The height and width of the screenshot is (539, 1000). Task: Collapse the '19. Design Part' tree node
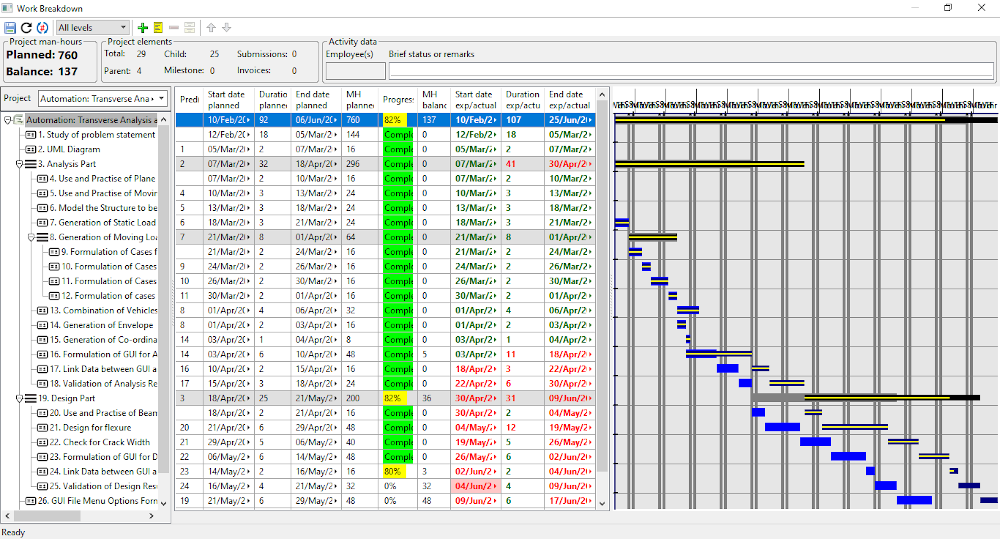tap(19, 398)
